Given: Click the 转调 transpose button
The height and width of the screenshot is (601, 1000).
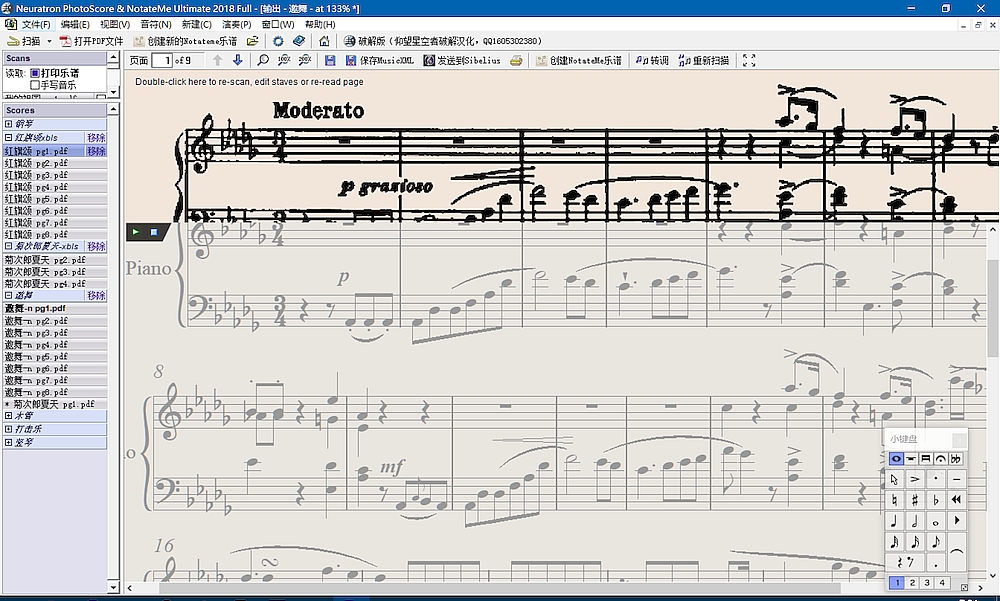Looking at the screenshot, I should (652, 60).
